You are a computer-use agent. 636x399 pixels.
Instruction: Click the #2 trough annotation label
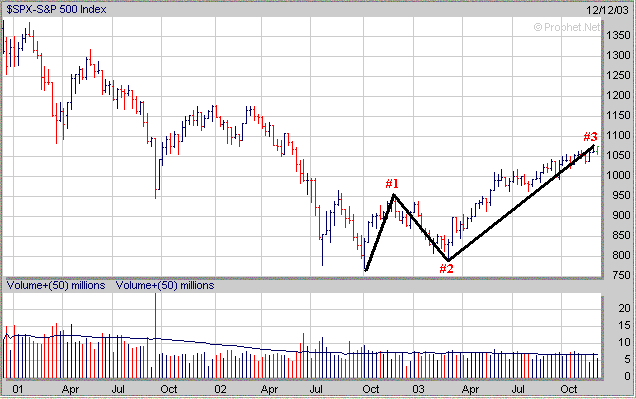(446, 268)
